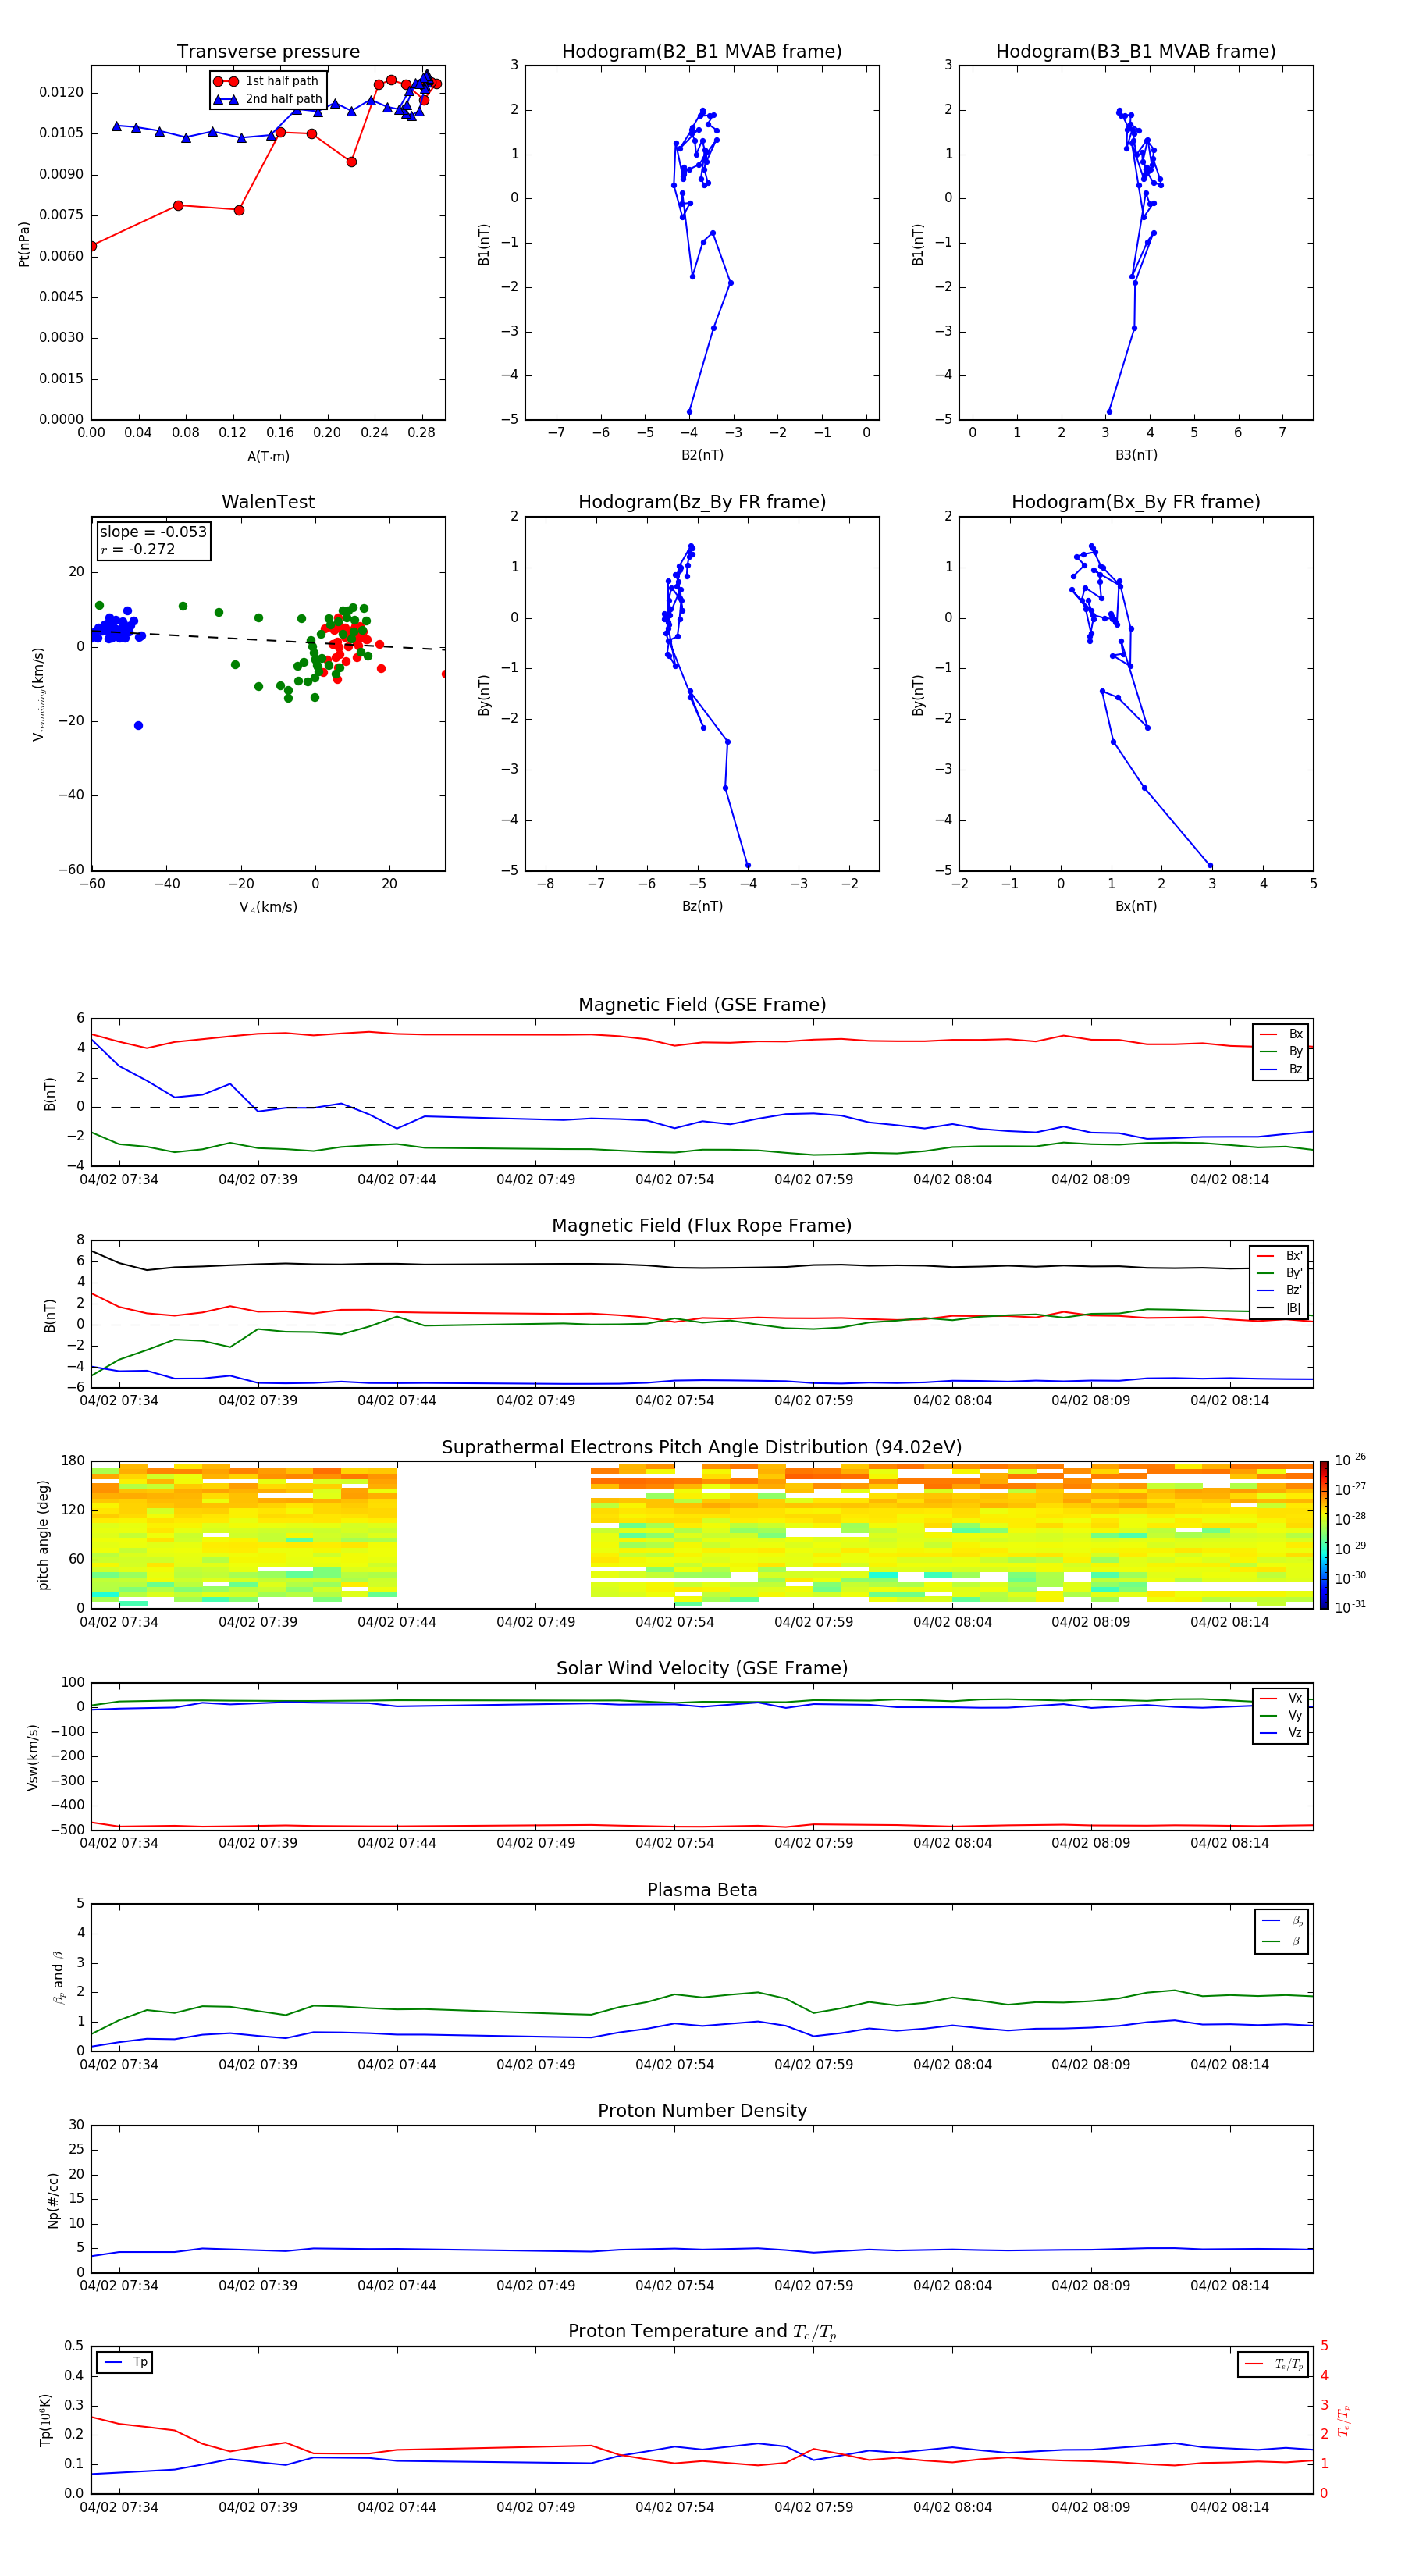Click the By entry in GSE legend
The height and width of the screenshot is (2576, 1405).
[1281, 1051]
